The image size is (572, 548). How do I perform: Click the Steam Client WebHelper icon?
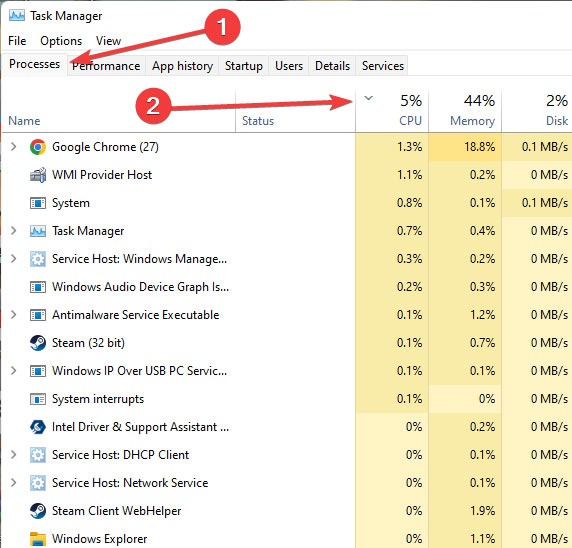pos(38,511)
